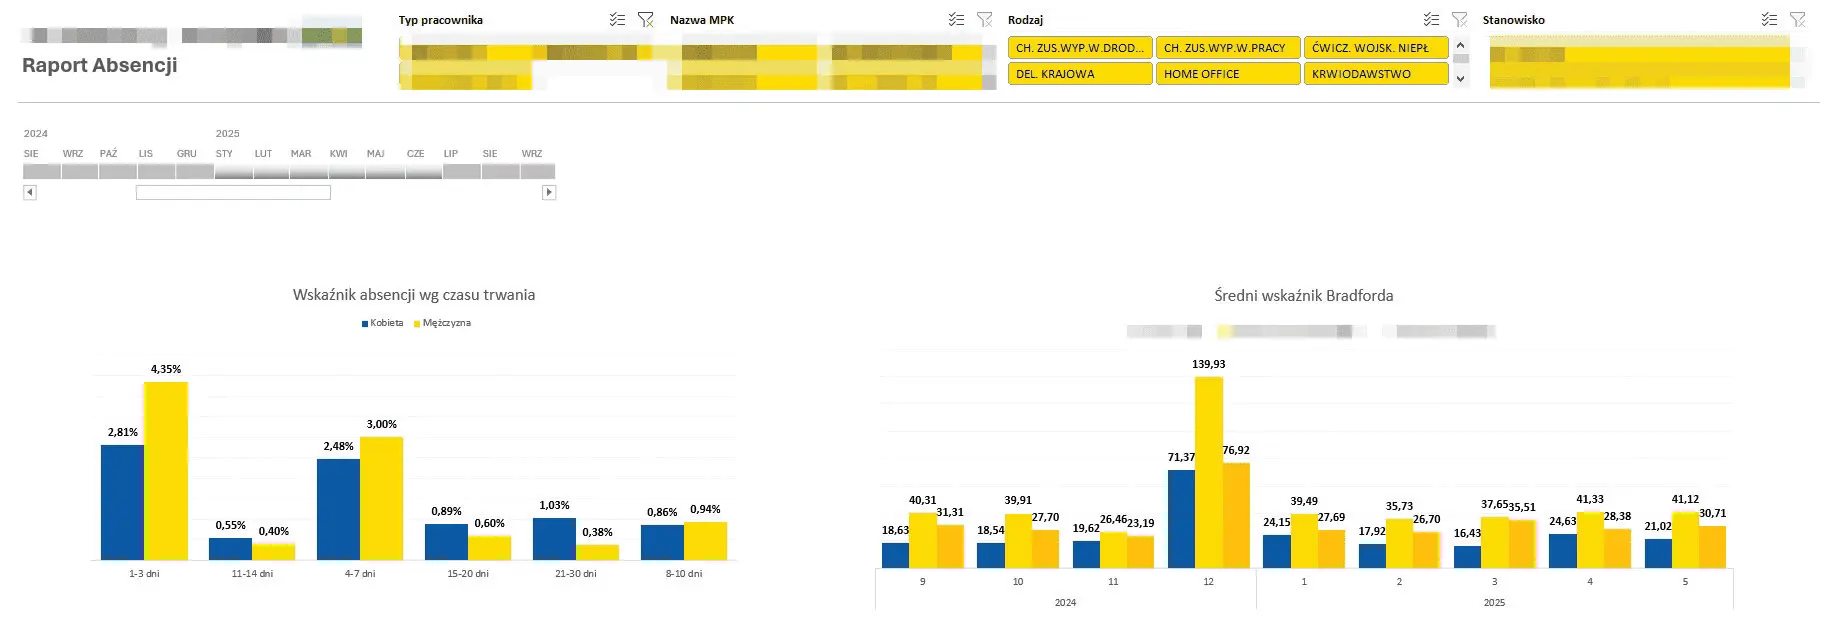This screenshot has width=1828, height=634.
Task: Pick GRU 2024 month on timeline
Action: 195,172
